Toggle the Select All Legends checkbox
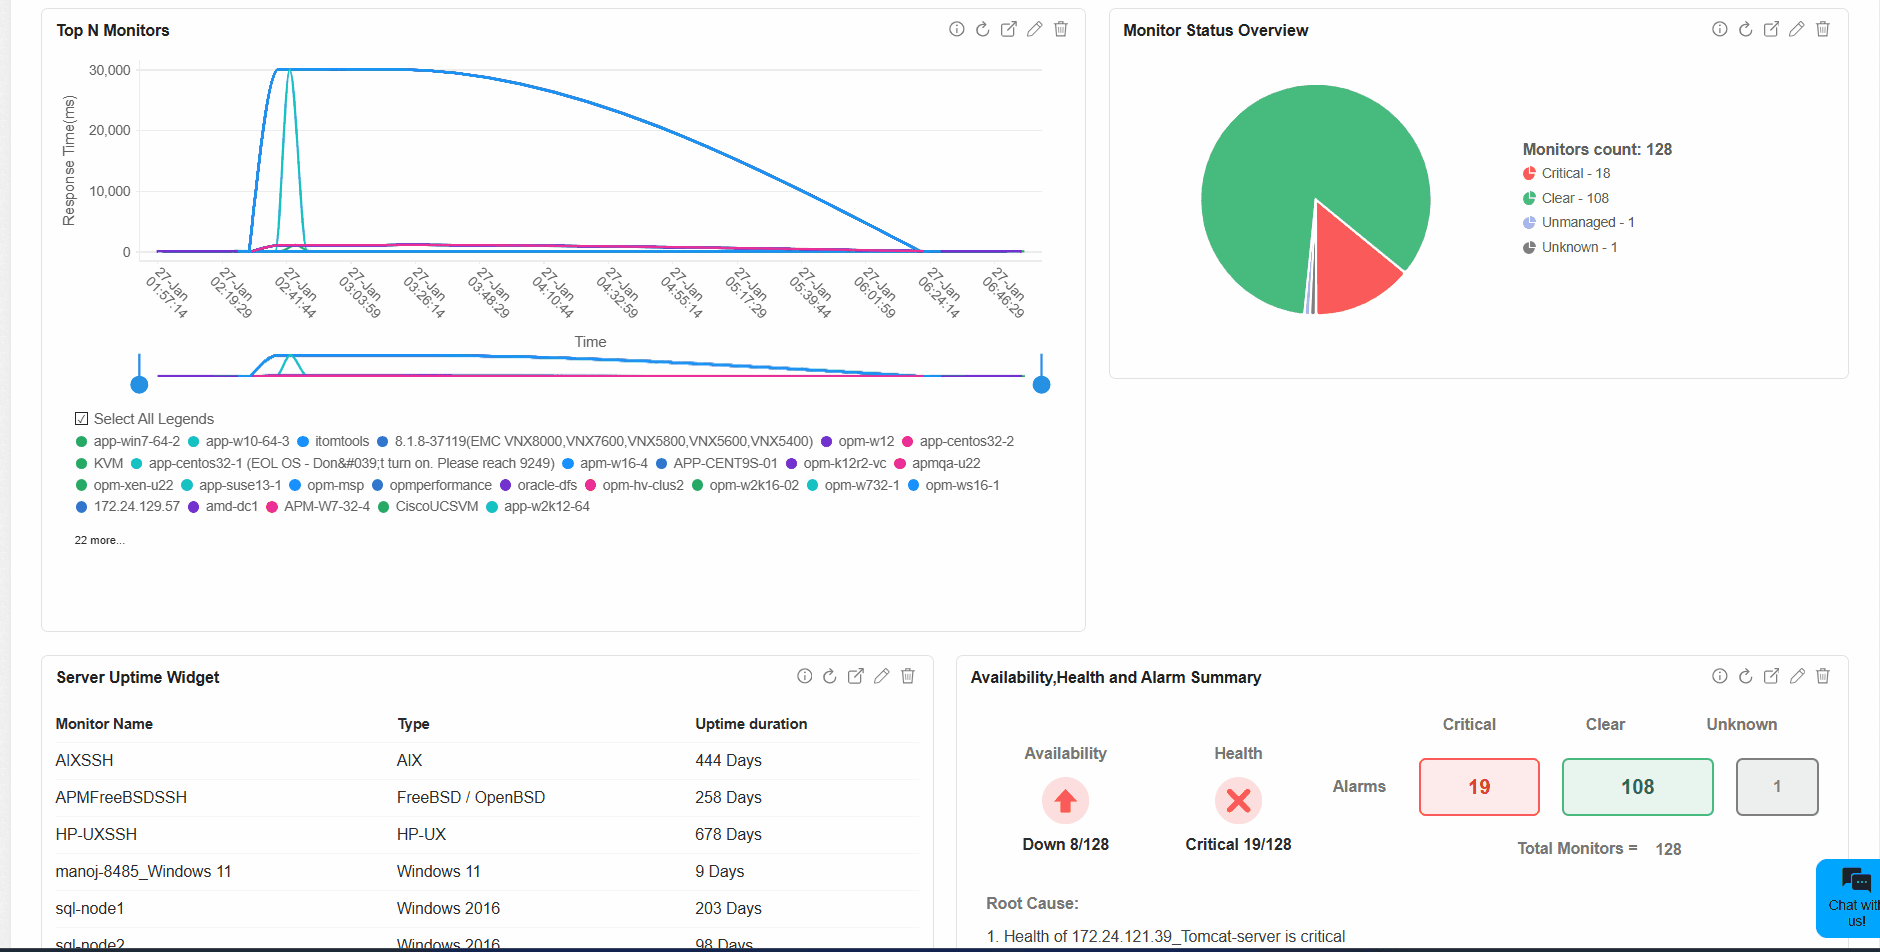The image size is (1880, 952). [x=82, y=419]
